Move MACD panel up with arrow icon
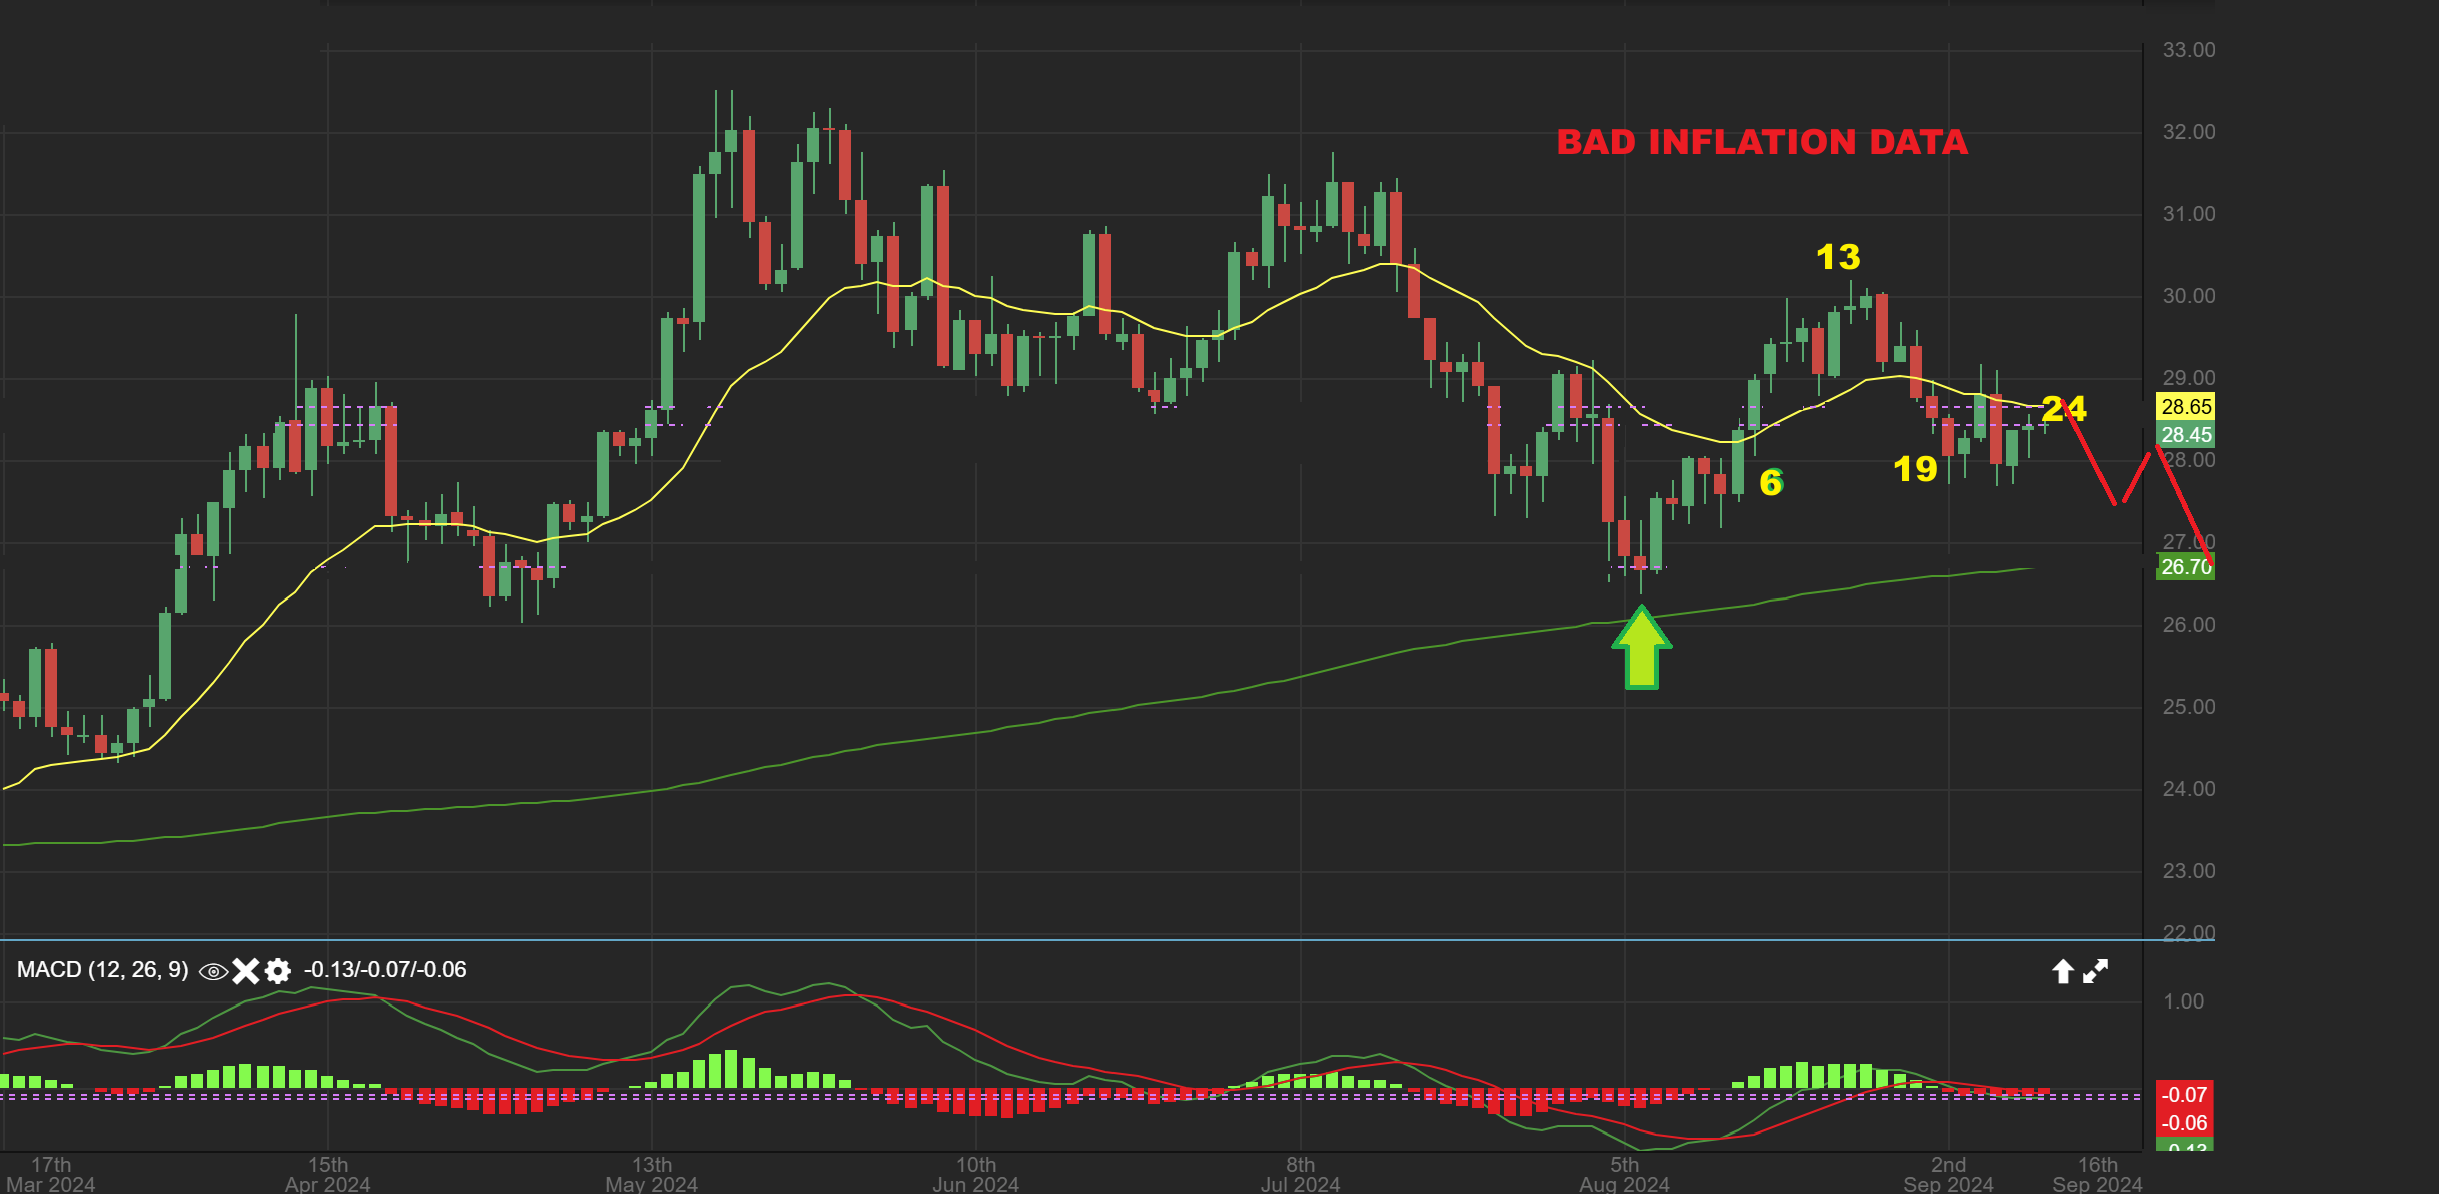Viewport: 2439px width, 1194px height. (x=2062, y=971)
